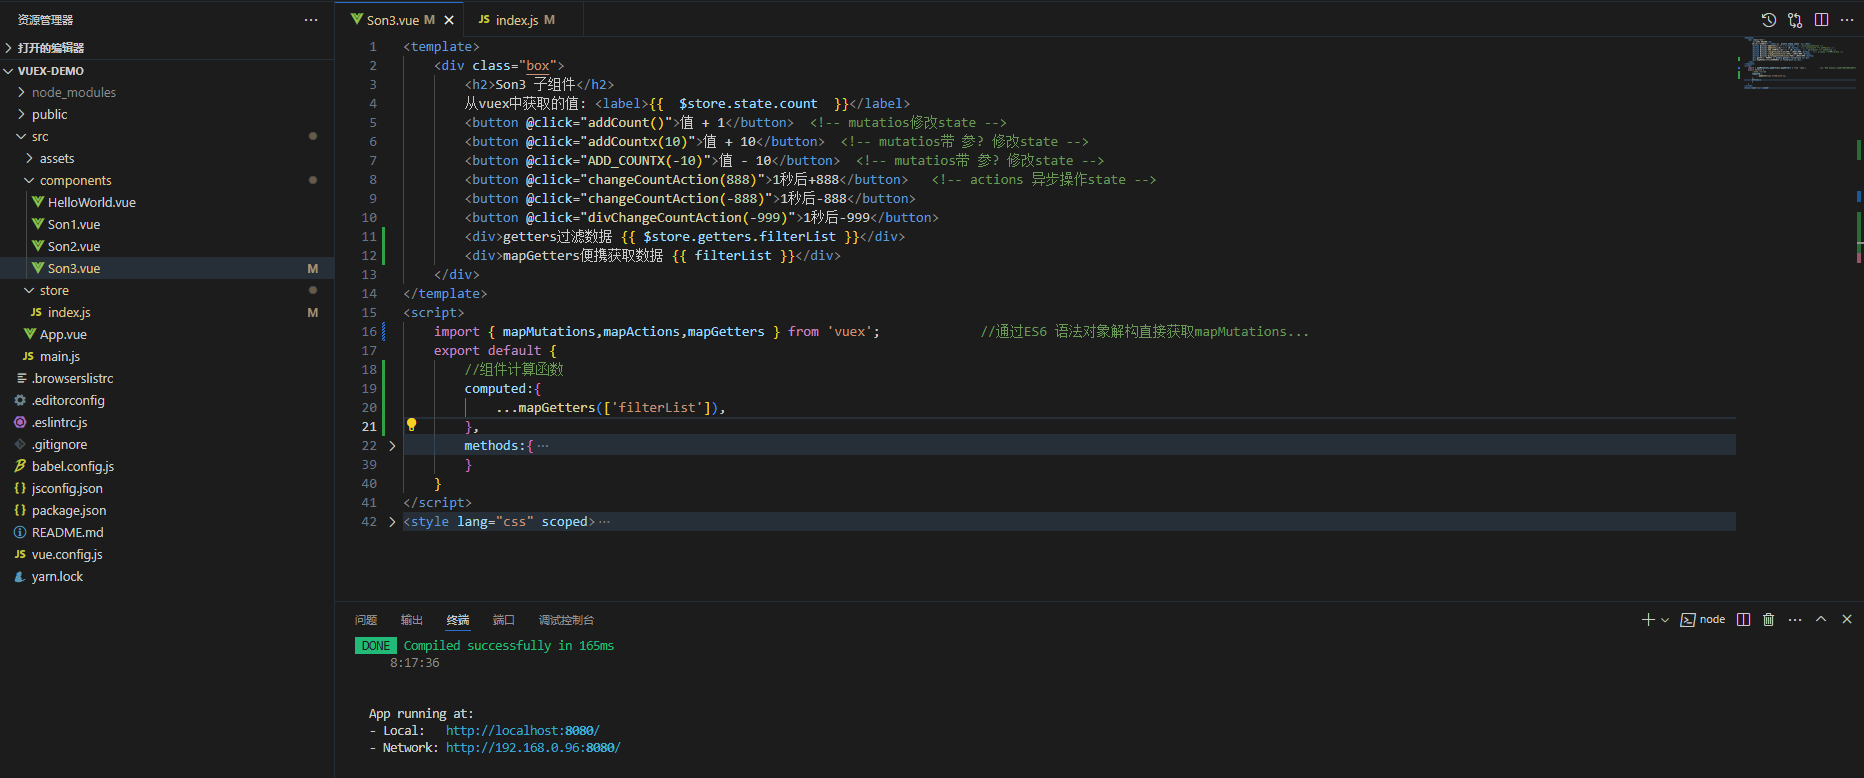Open babel.config.js file

(167, 466)
